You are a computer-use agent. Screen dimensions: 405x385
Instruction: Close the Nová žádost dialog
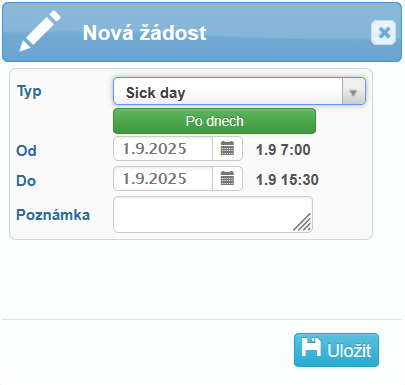pyautogui.click(x=384, y=33)
